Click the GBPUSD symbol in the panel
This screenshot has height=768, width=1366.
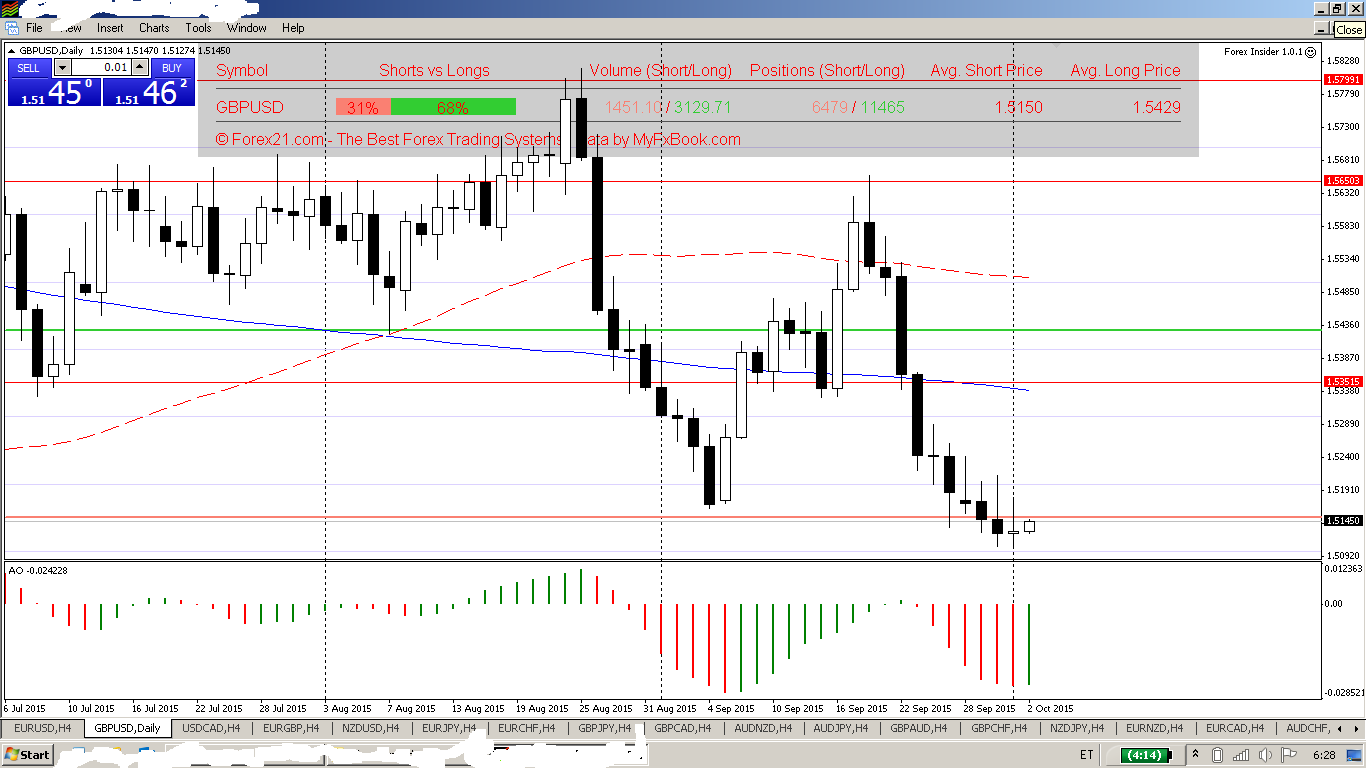250,107
